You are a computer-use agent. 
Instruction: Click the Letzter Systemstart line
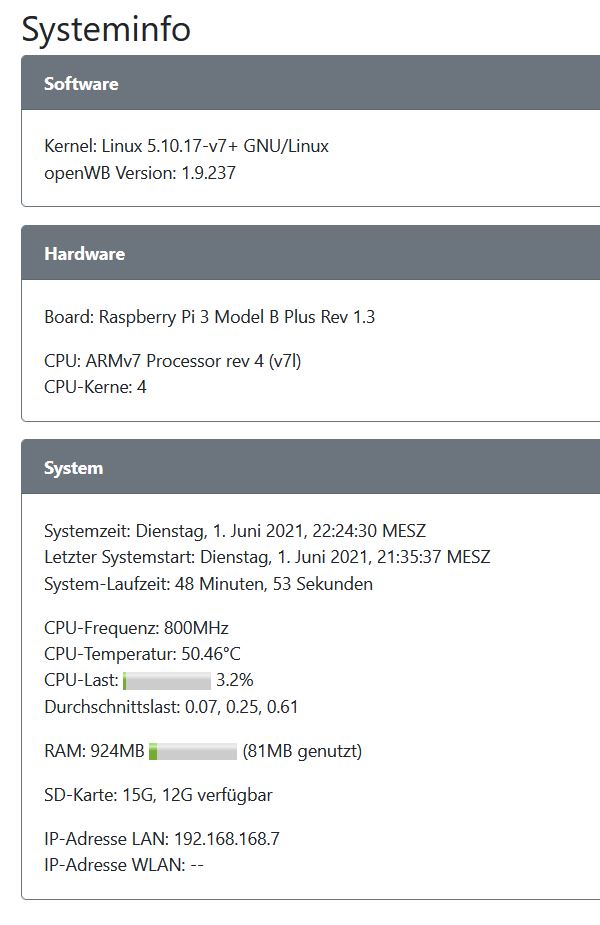(x=267, y=557)
